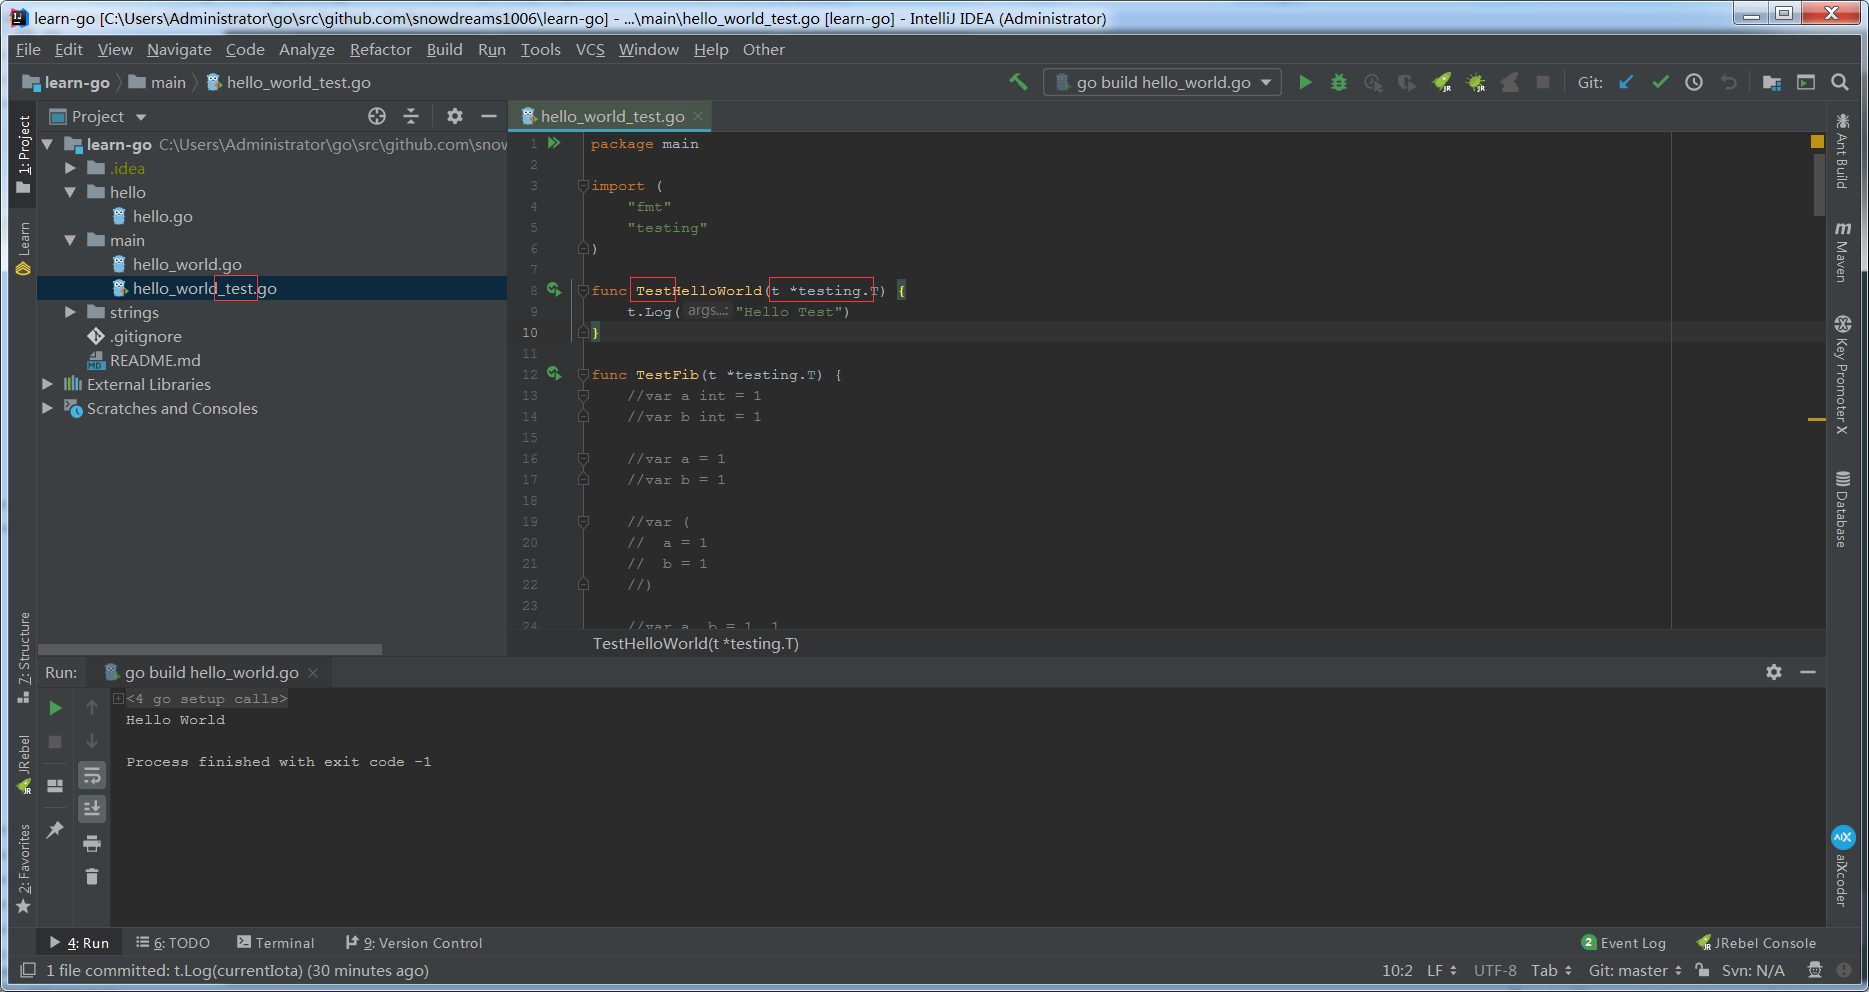
Task: Click the Search Everywhere magnifier icon
Action: pyautogui.click(x=1839, y=82)
